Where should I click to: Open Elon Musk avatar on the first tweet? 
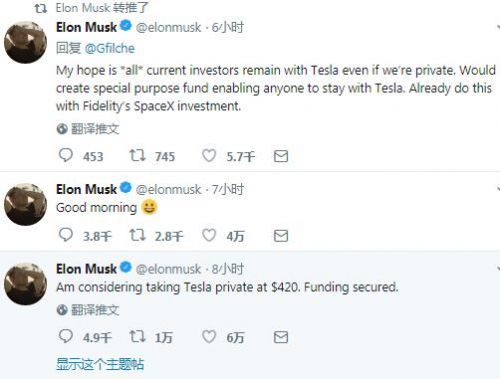click(25, 42)
